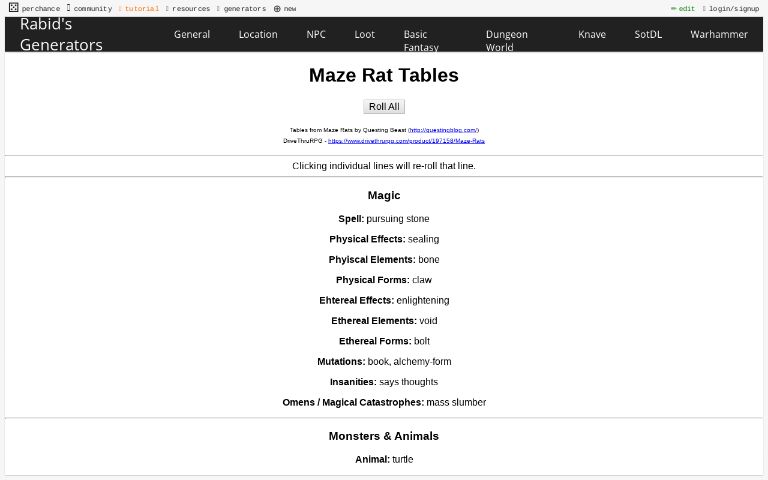Click the perchance dice logo icon
This screenshot has width=768, height=480.
click(x=13, y=8)
